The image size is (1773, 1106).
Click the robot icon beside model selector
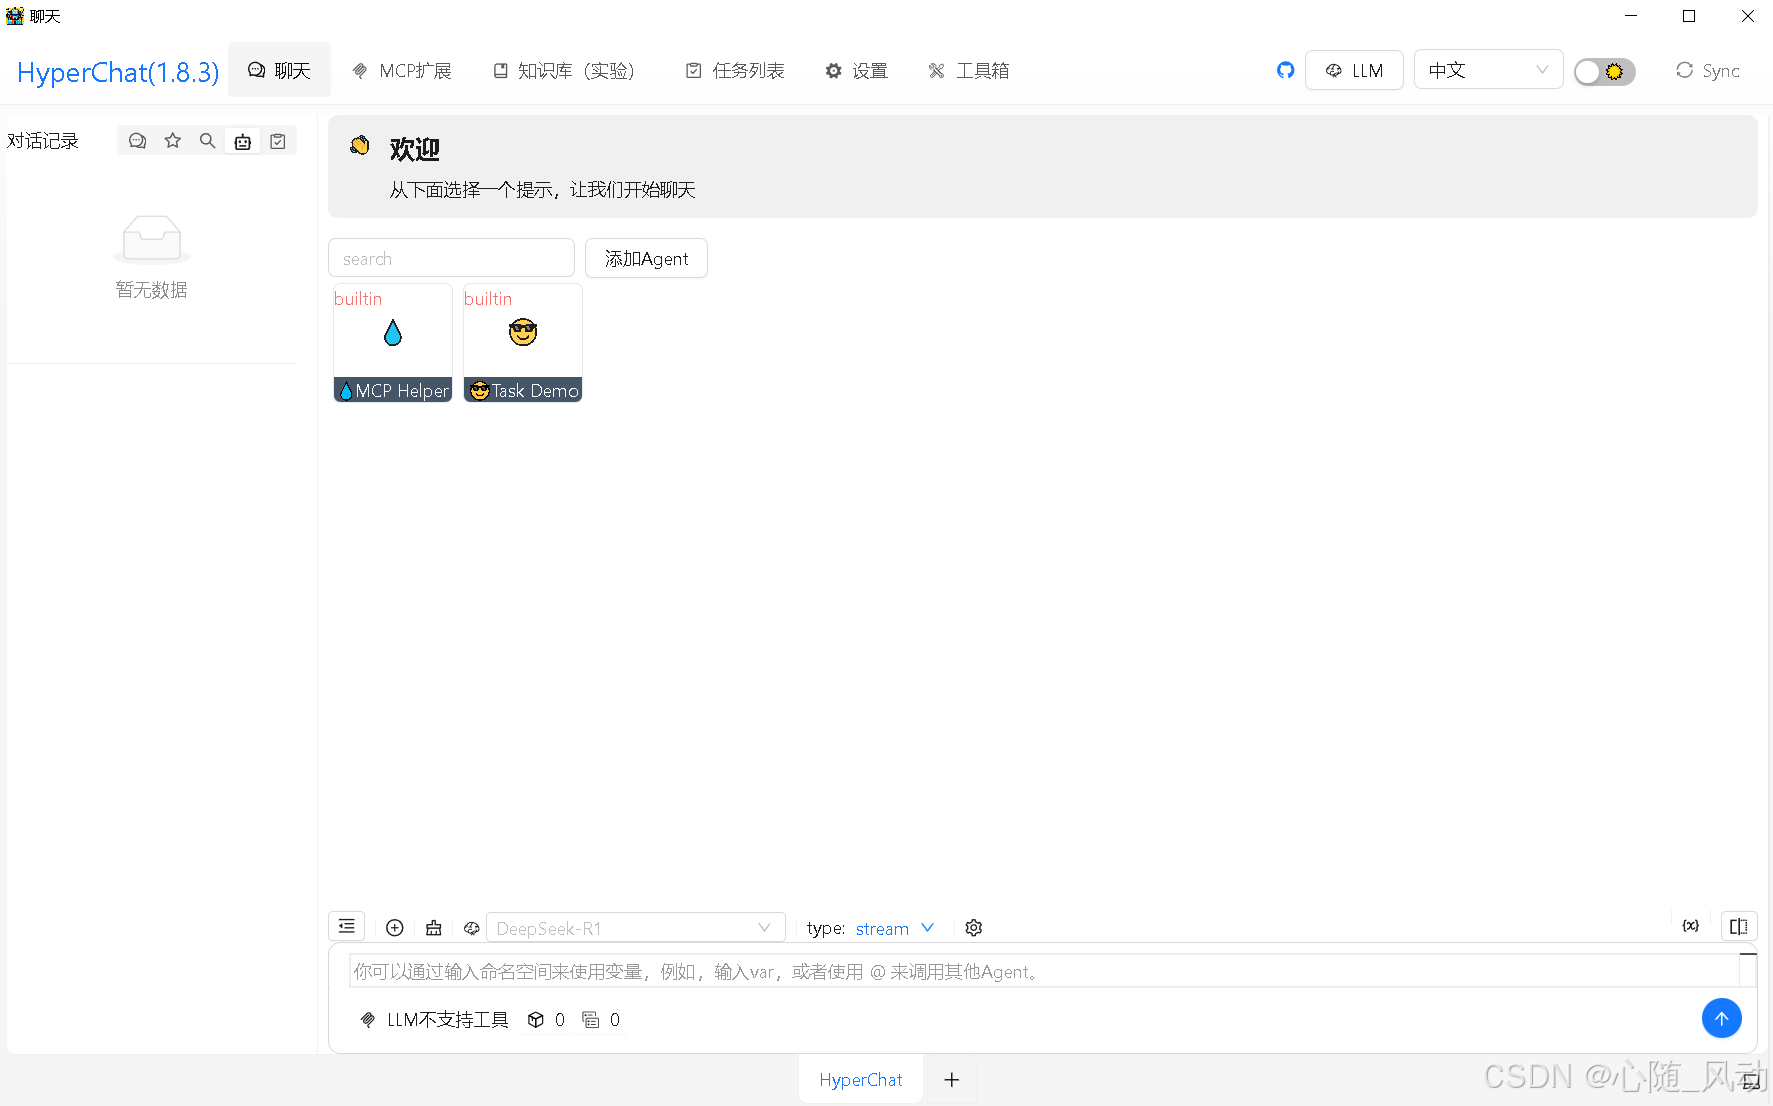433,928
